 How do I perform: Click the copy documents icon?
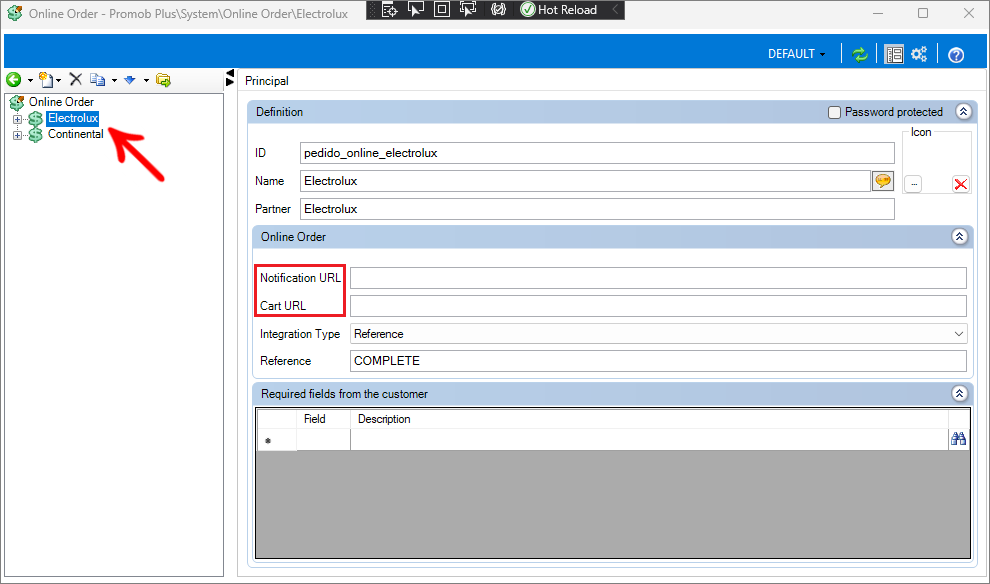point(97,80)
